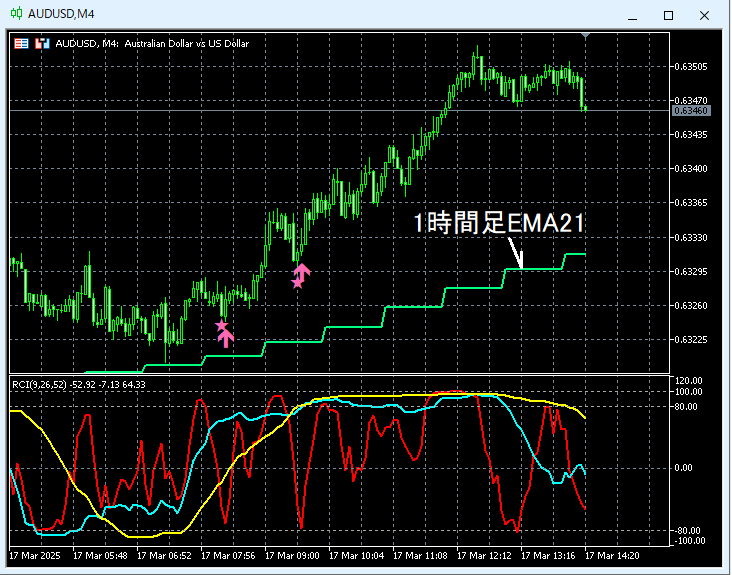Select the upper pink star marker

click(x=297, y=283)
